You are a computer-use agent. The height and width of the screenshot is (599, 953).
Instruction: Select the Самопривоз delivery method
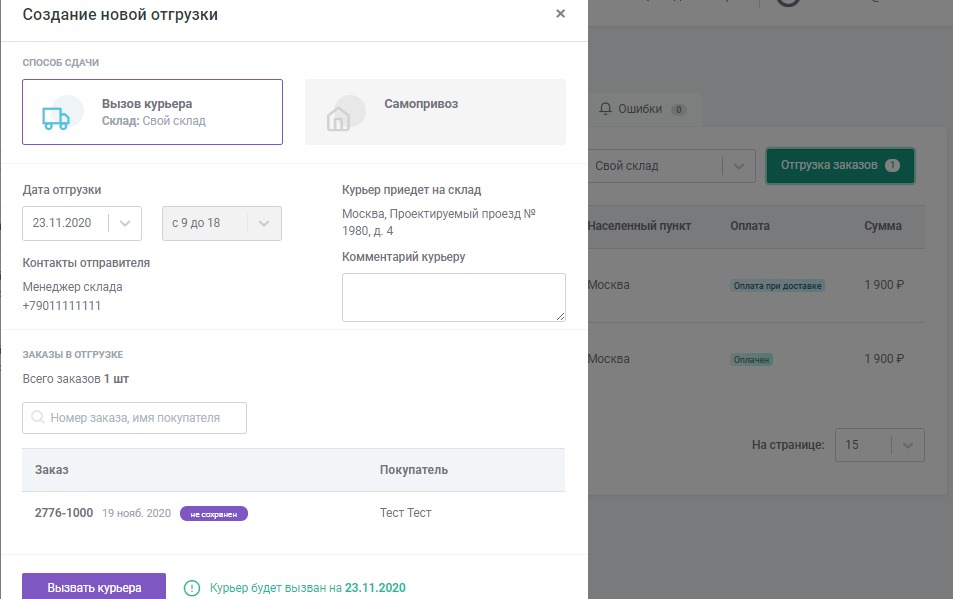(x=435, y=112)
